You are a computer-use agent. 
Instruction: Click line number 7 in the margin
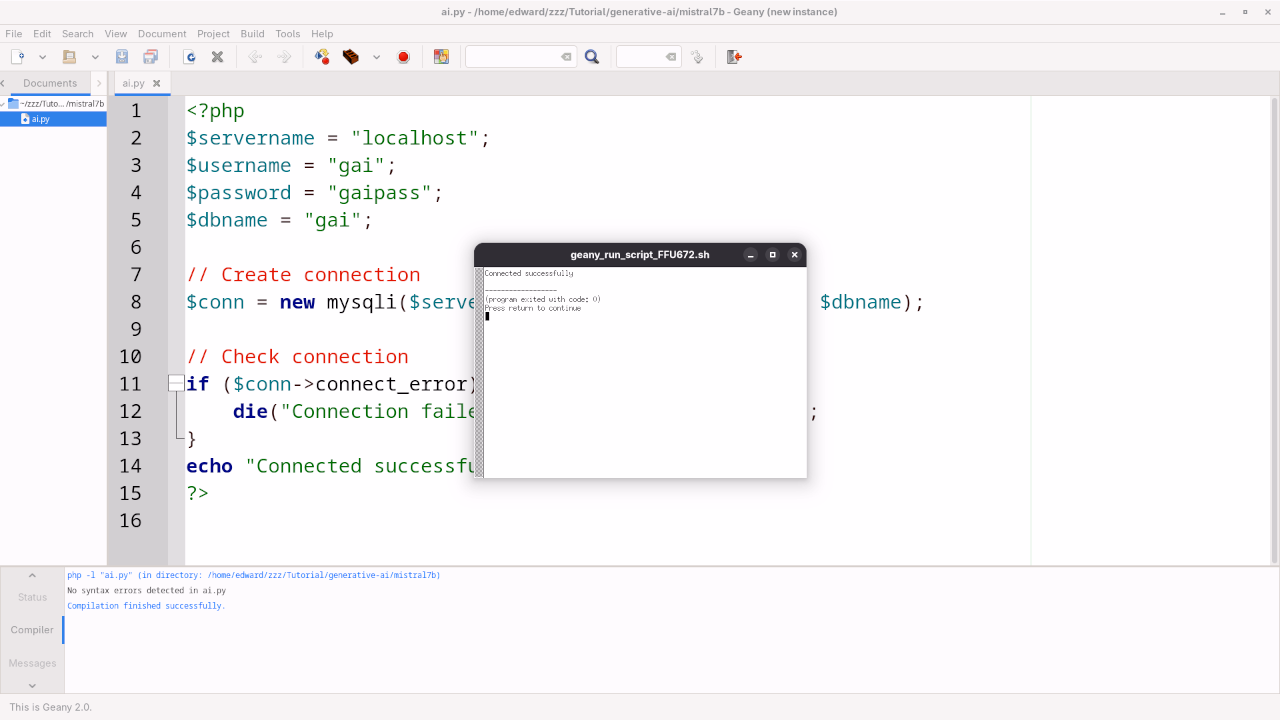pyautogui.click(x=136, y=274)
